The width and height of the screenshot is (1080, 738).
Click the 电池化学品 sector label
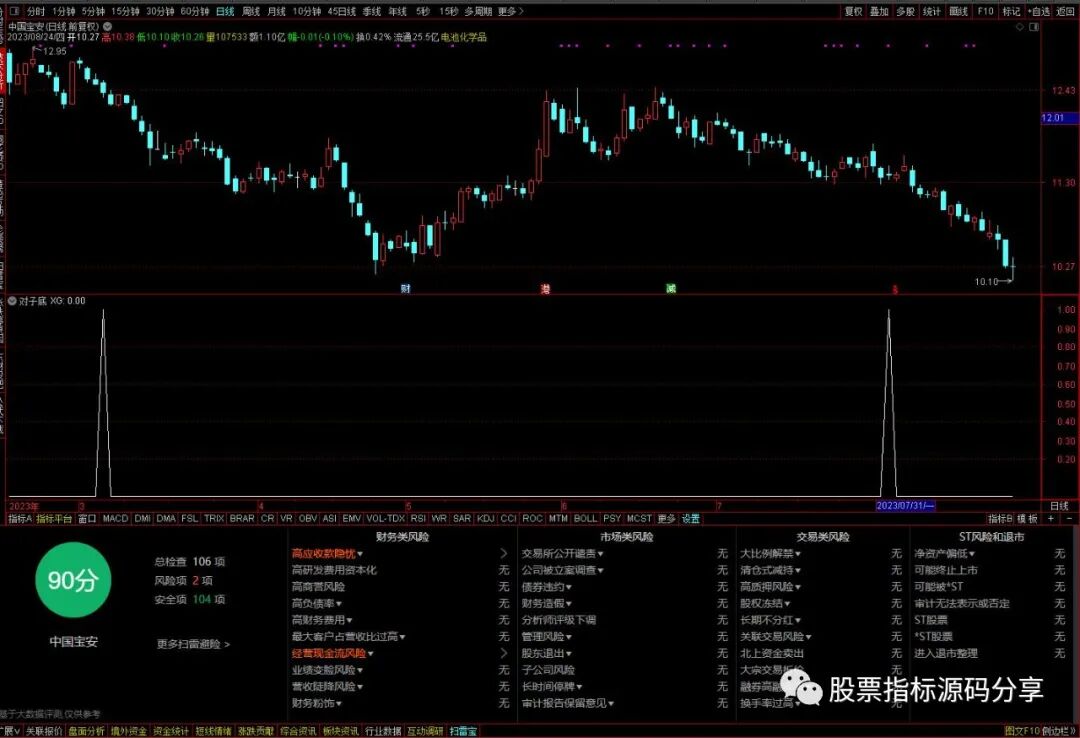tap(464, 37)
